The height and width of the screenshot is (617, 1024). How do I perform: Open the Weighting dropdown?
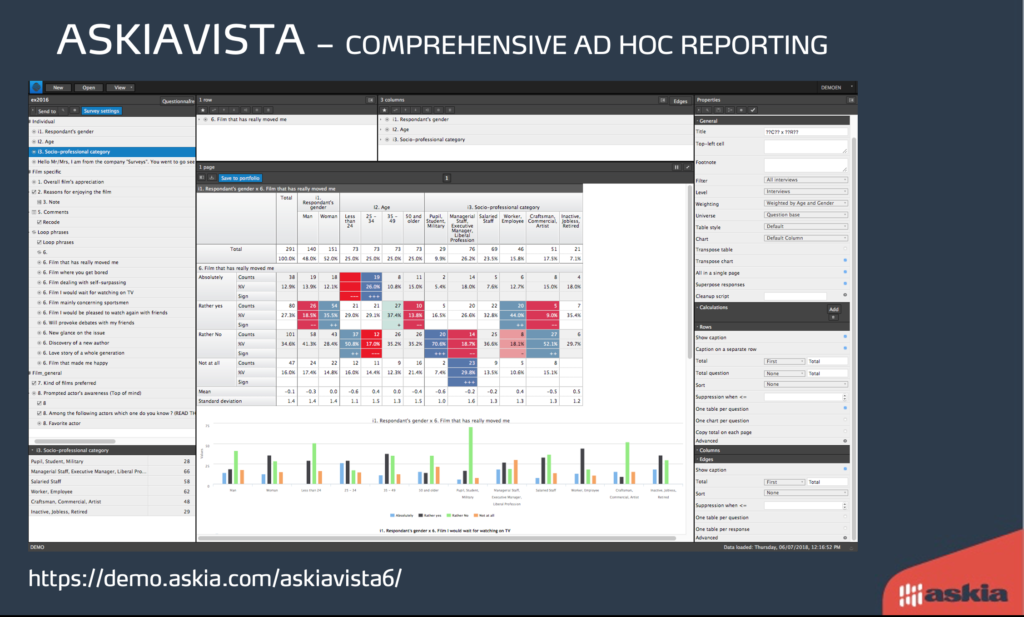pos(806,203)
